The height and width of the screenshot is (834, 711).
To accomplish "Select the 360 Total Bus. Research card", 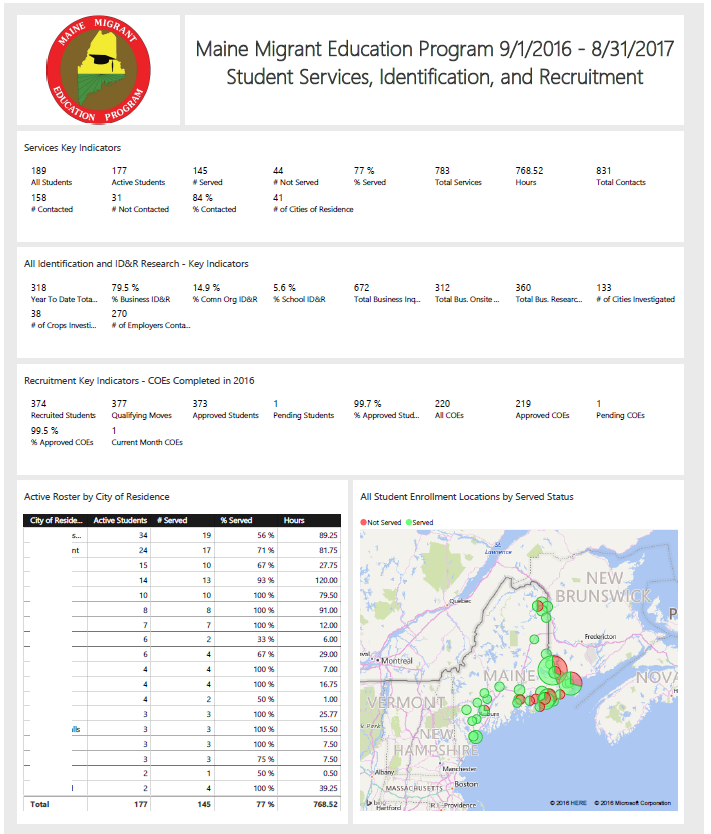I will (549, 293).
